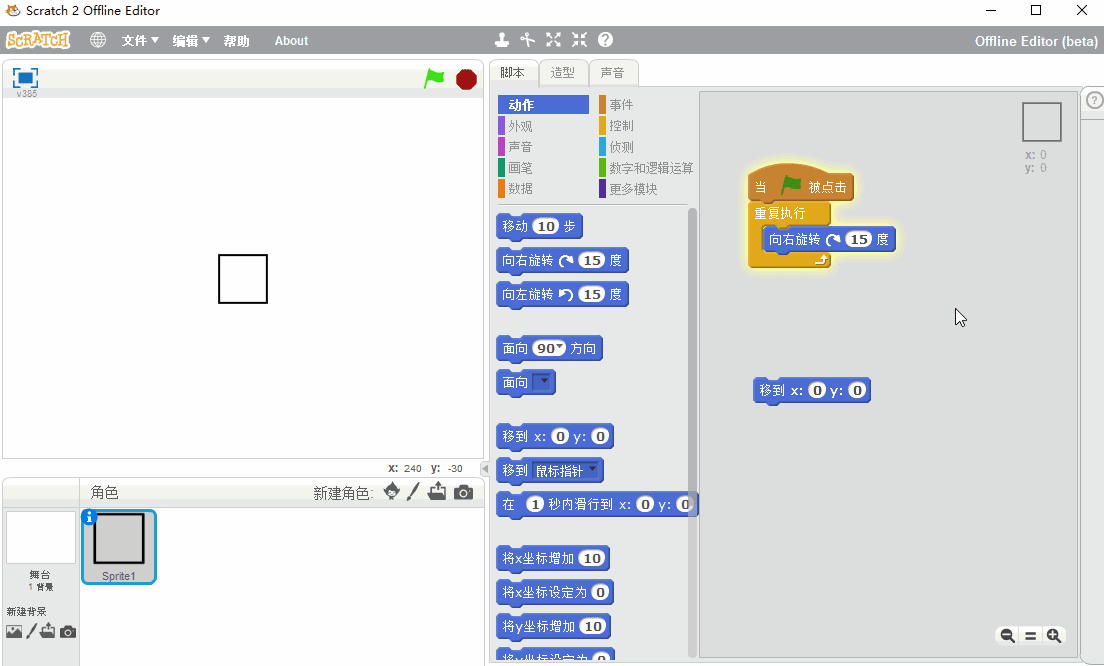This screenshot has width=1104, height=666.
Task: Select the delete scissors tool
Action: [528, 40]
